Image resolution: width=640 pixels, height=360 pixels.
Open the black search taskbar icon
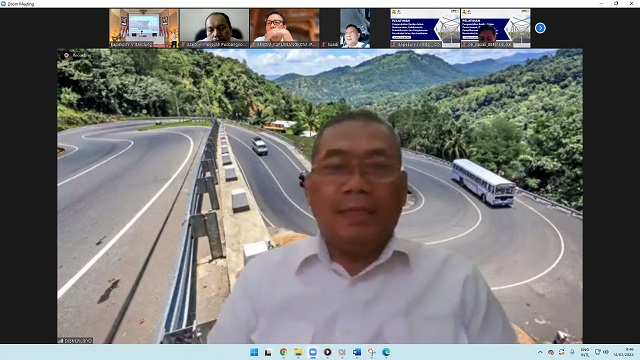click(x=268, y=352)
